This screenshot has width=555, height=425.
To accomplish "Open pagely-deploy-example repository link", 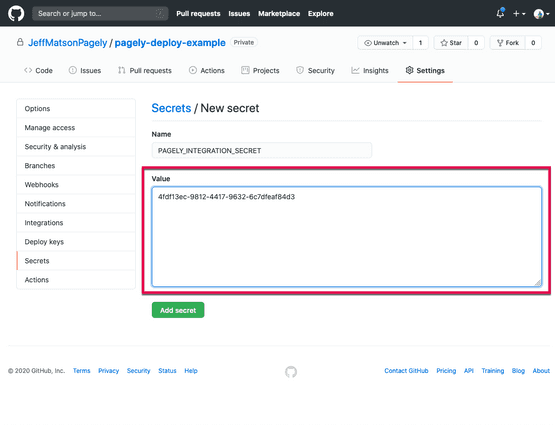I will [x=170, y=43].
